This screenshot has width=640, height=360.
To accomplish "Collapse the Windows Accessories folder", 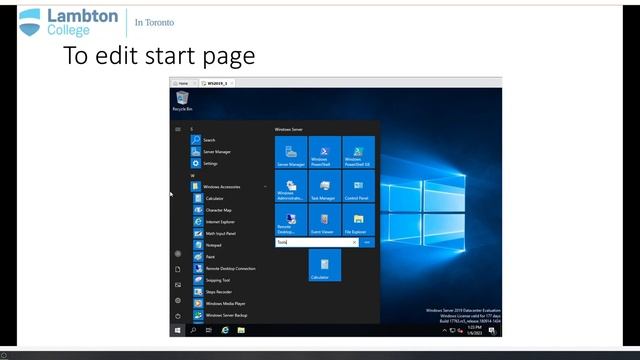I will coord(229,187).
